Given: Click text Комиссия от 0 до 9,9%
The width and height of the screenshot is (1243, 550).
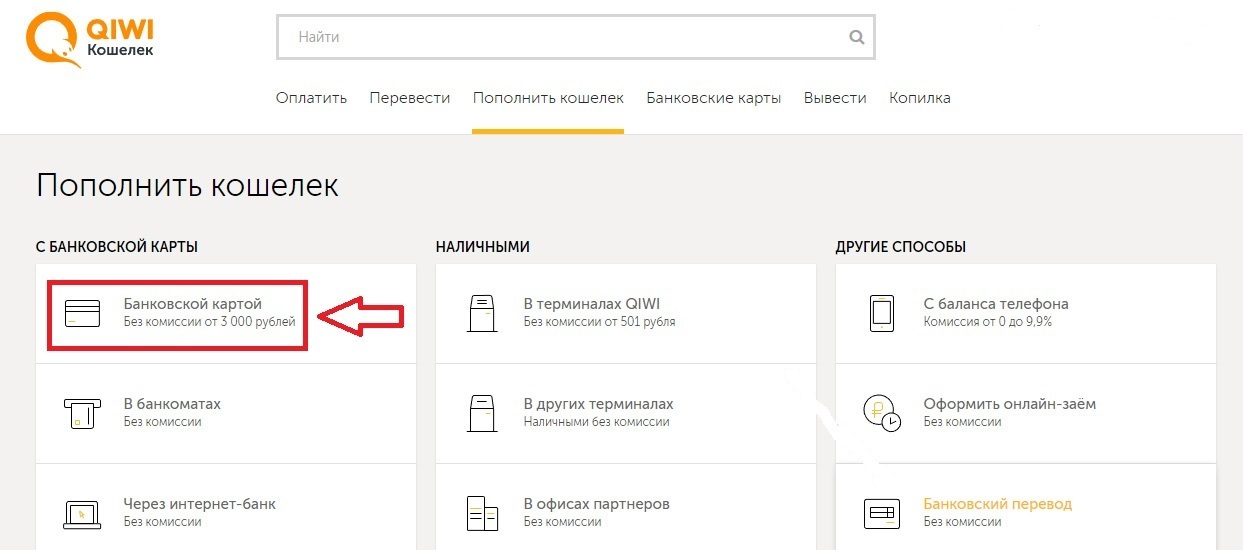Looking at the screenshot, I should pos(988,322).
